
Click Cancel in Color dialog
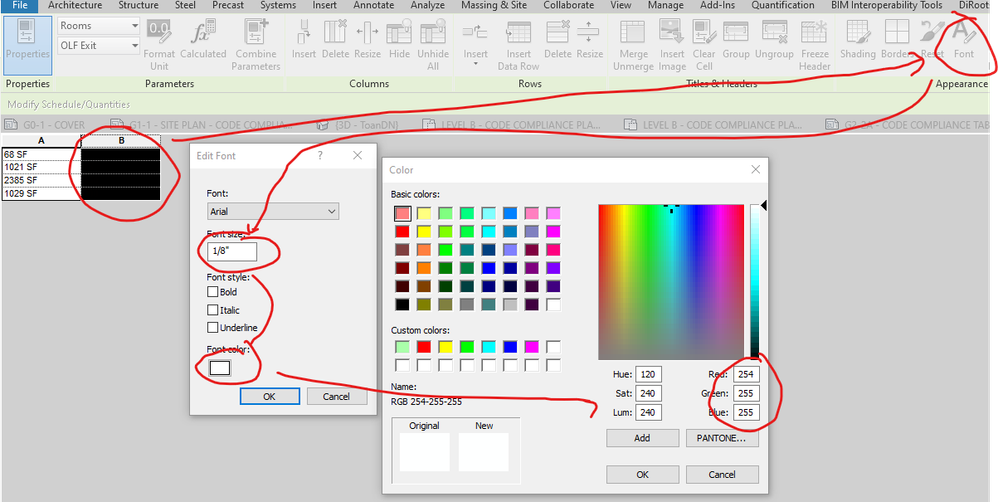click(x=722, y=475)
